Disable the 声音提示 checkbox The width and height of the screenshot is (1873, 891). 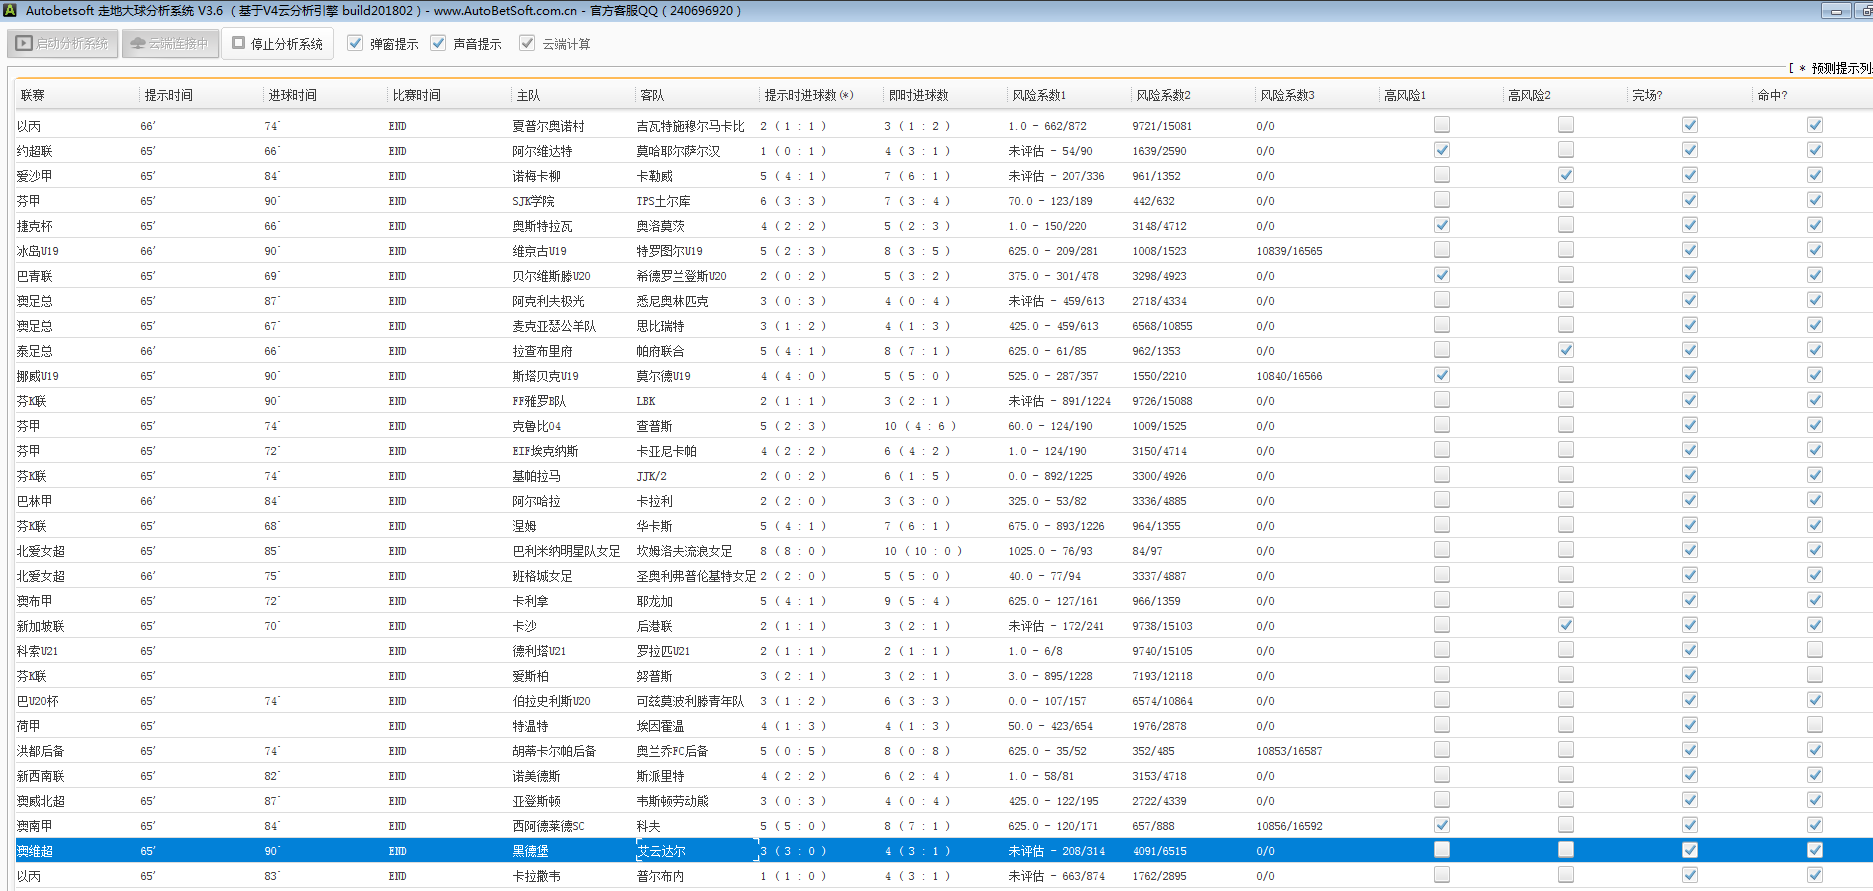[x=438, y=43]
